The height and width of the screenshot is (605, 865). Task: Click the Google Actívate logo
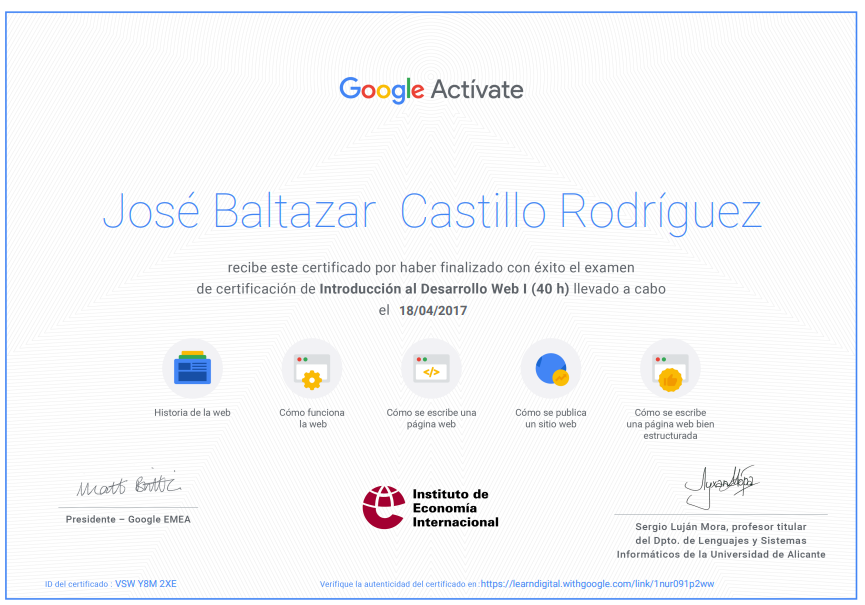pos(431,90)
